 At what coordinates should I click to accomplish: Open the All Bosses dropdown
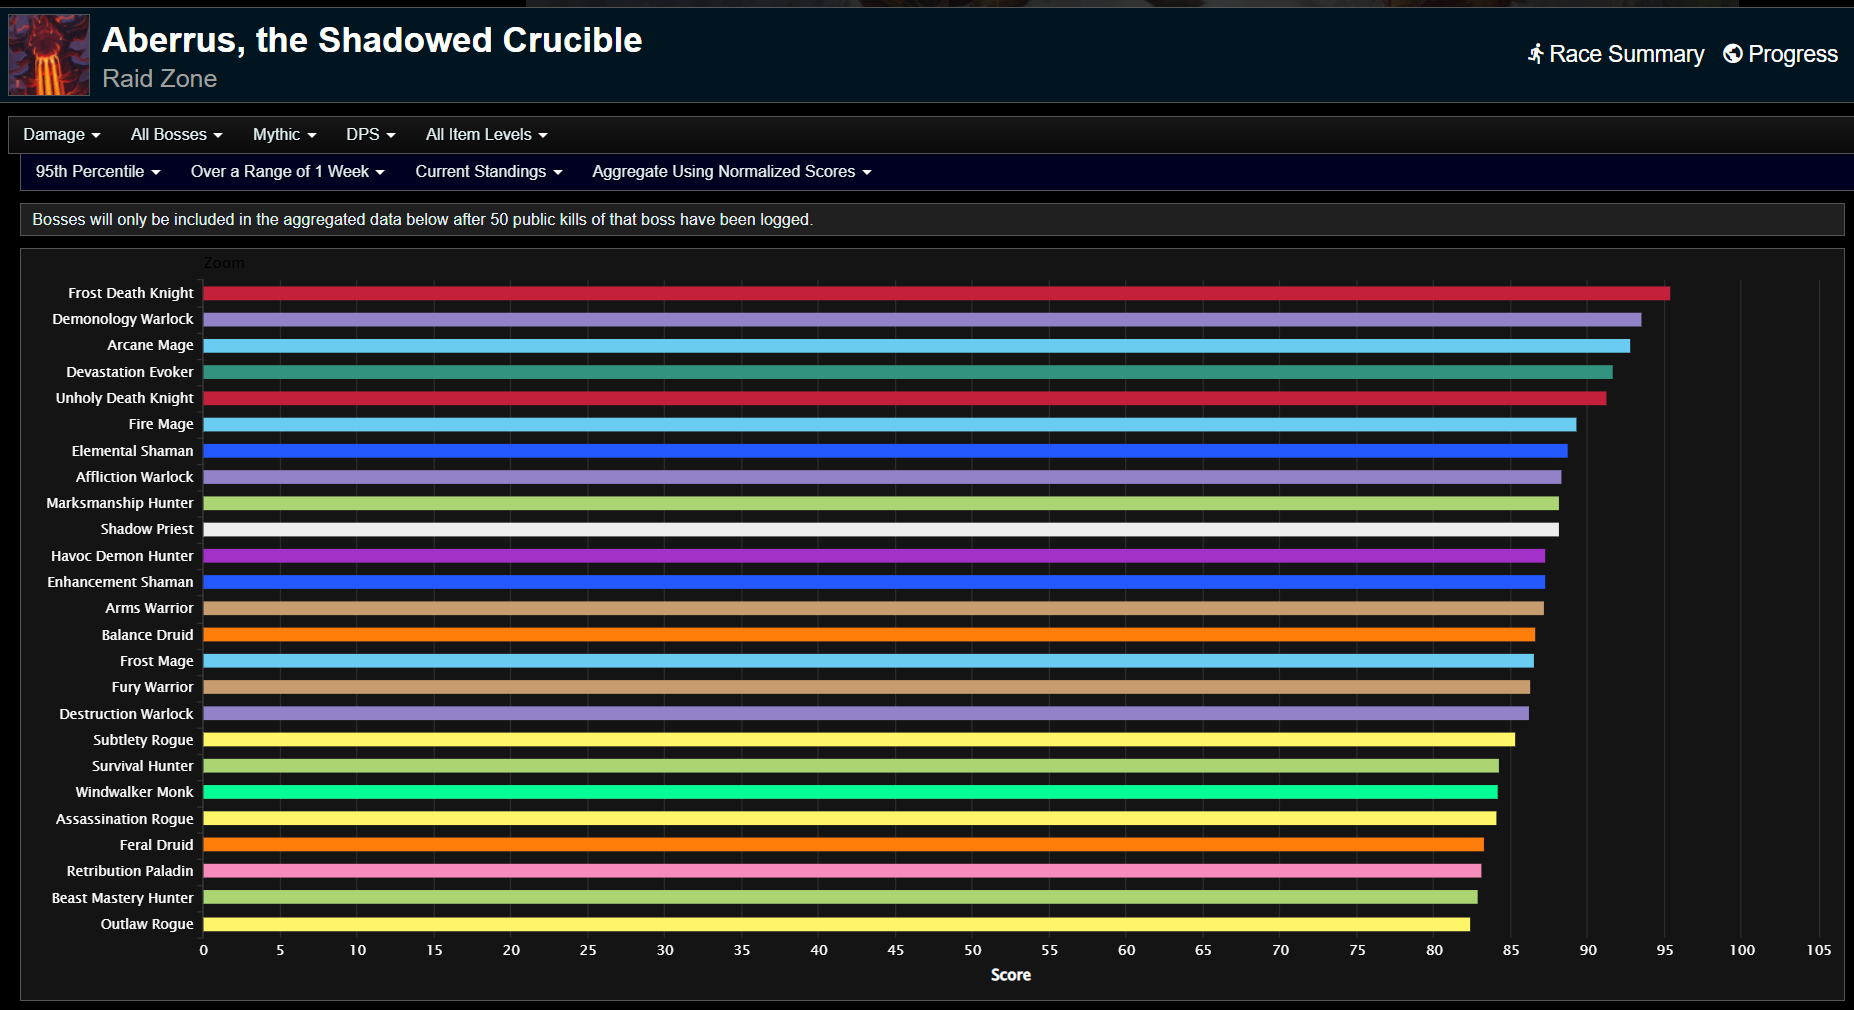[176, 135]
